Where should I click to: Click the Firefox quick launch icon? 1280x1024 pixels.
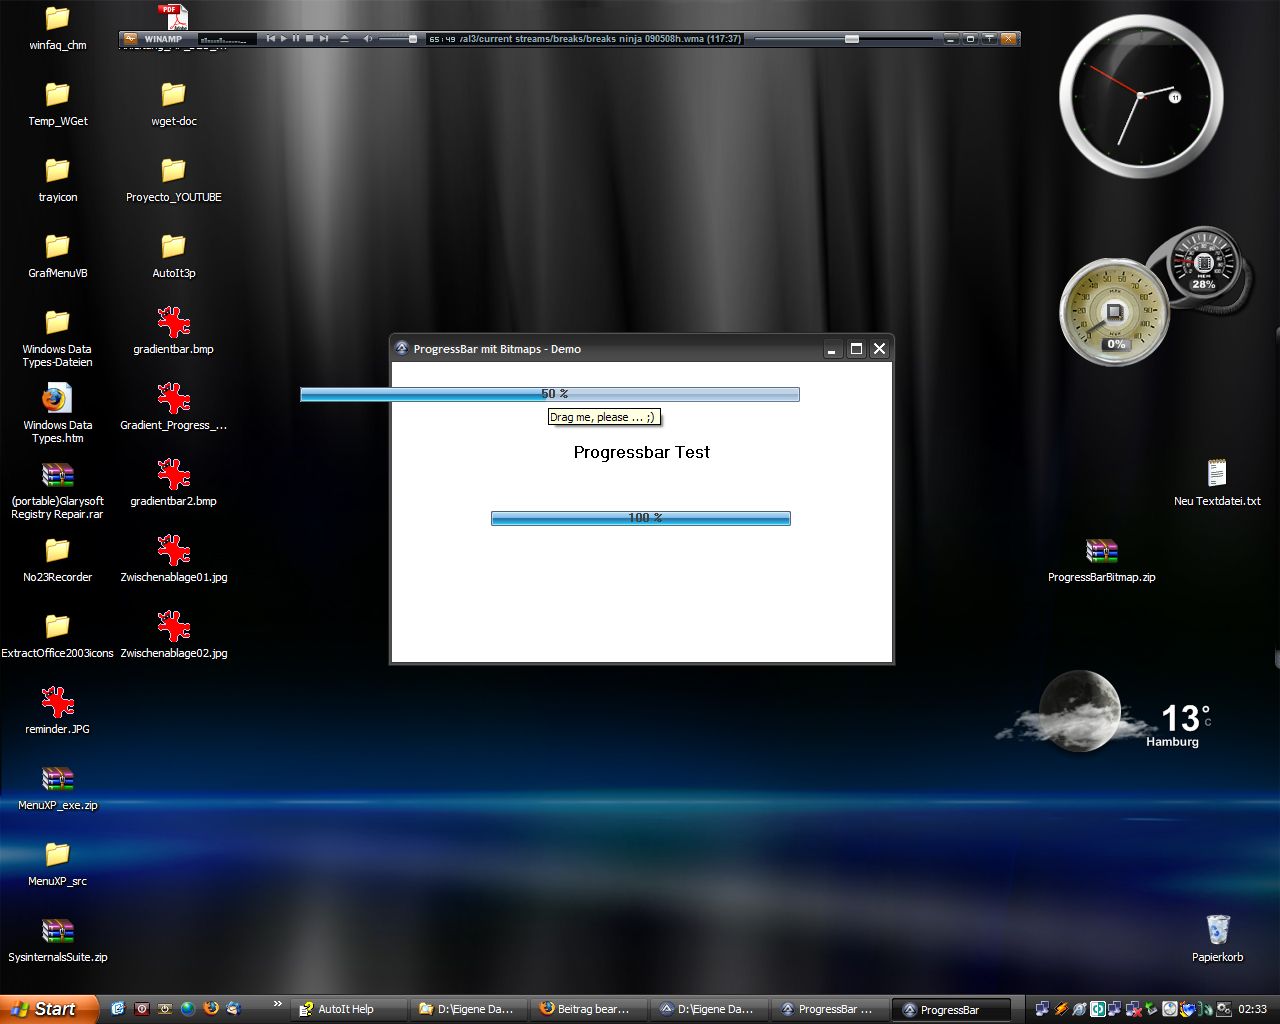point(210,1009)
